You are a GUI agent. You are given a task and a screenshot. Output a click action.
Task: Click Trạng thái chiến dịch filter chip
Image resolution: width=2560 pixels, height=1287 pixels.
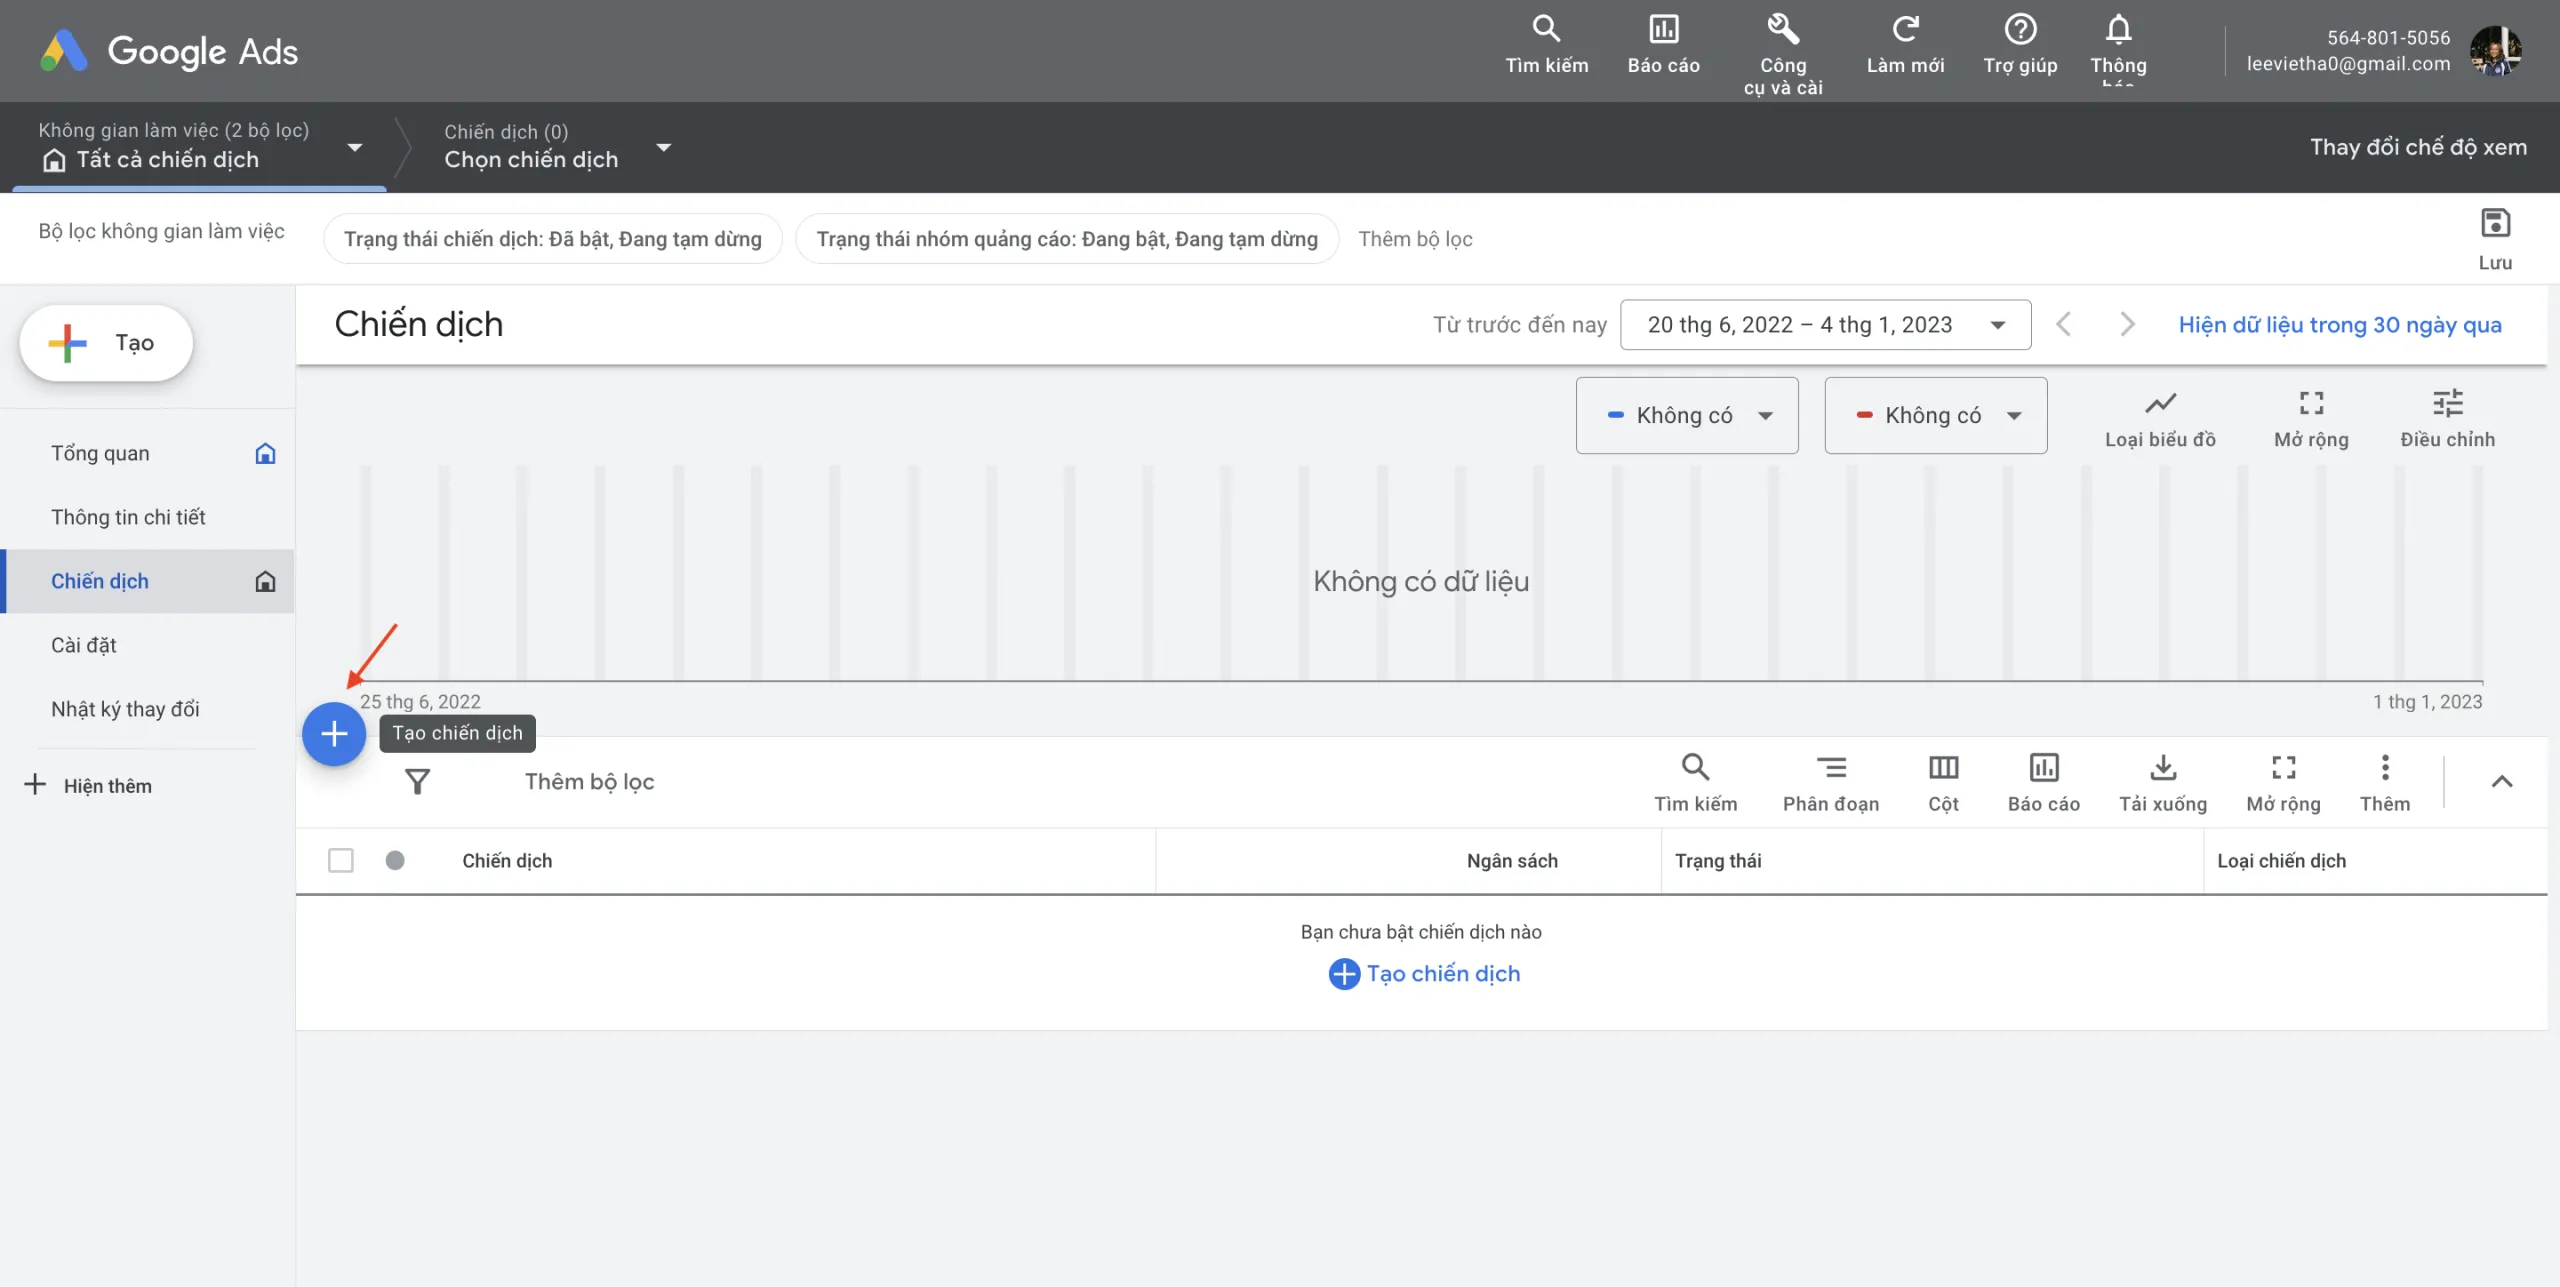tap(553, 239)
